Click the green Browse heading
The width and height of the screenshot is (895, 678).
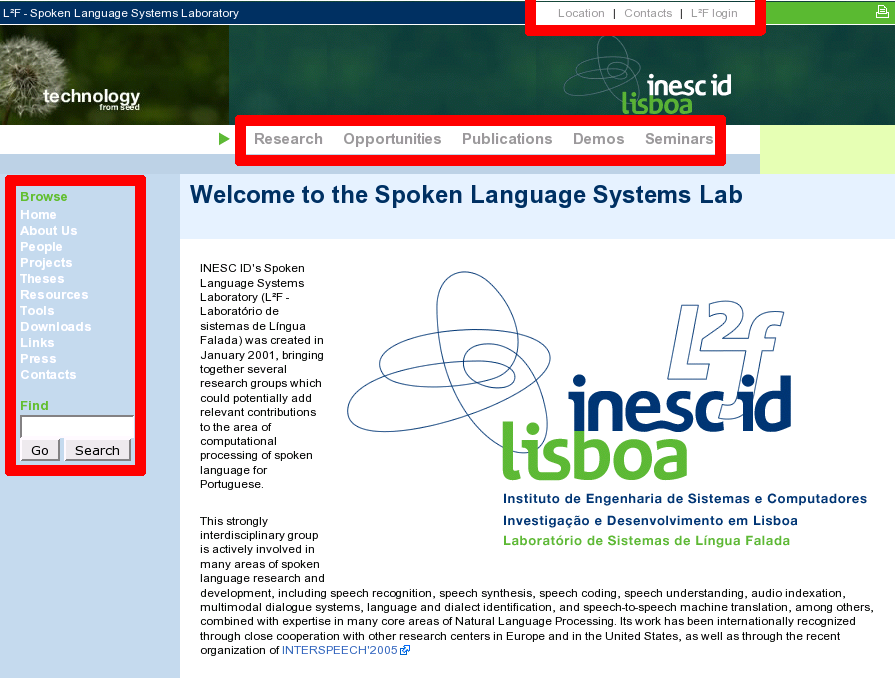[43, 196]
